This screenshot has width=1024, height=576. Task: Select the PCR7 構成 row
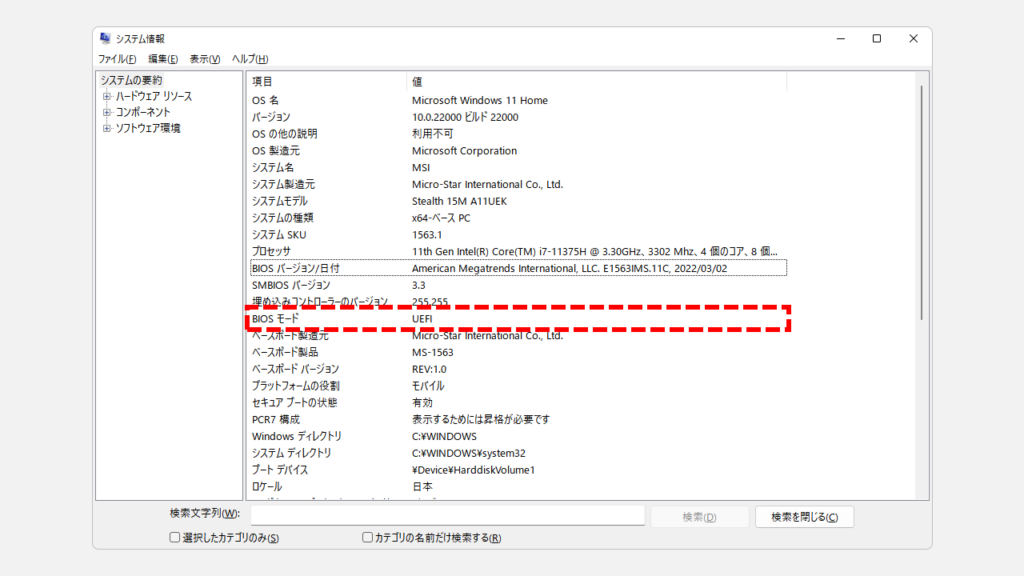coord(519,419)
